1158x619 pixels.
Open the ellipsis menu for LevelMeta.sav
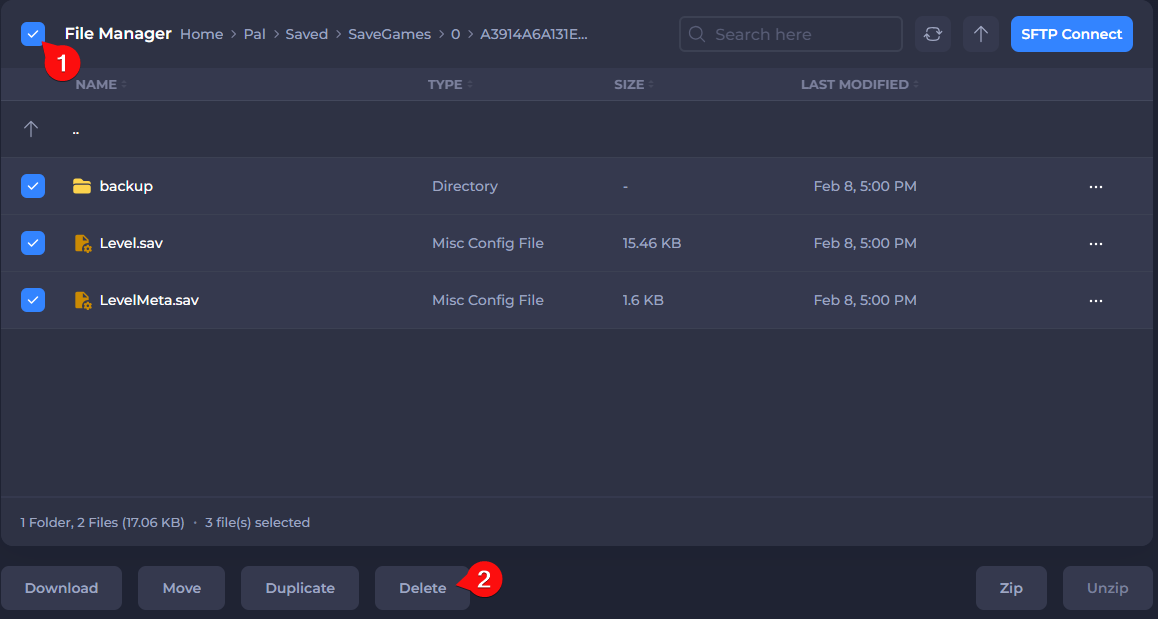click(x=1095, y=300)
